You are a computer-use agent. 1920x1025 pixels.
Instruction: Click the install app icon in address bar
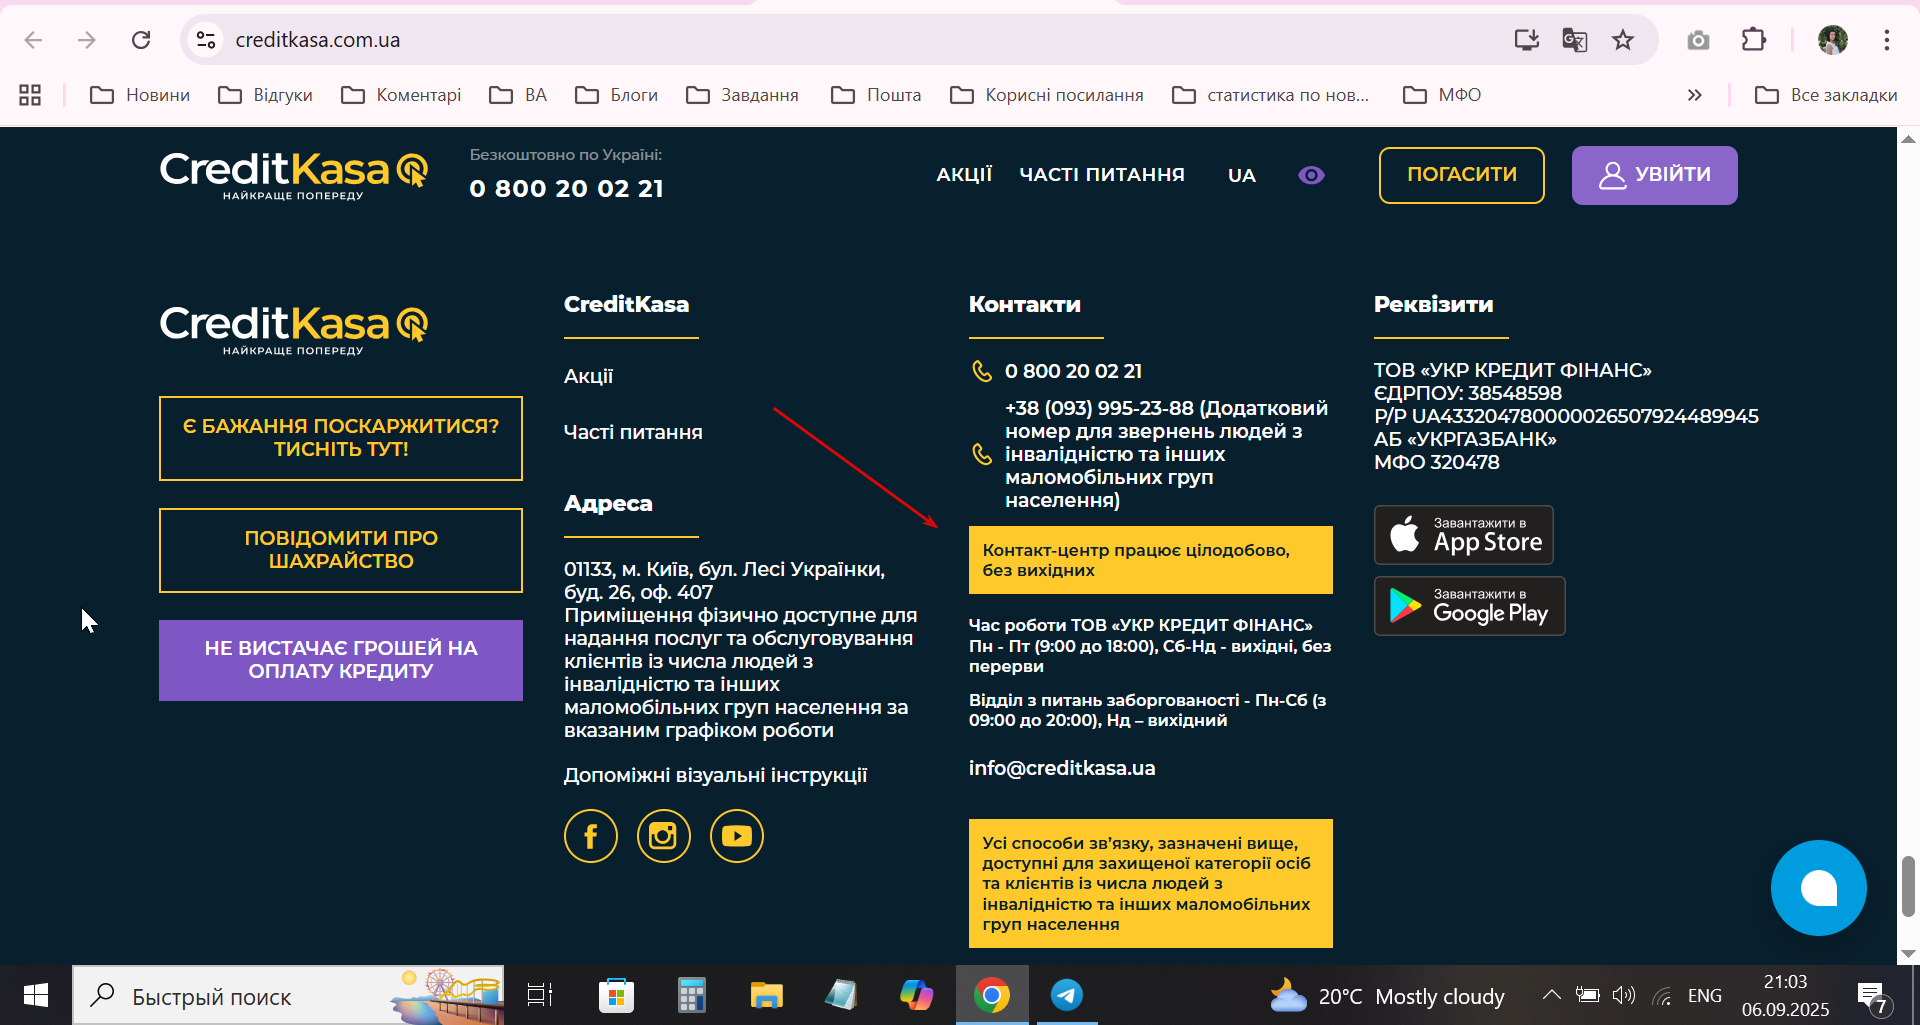coord(1526,40)
